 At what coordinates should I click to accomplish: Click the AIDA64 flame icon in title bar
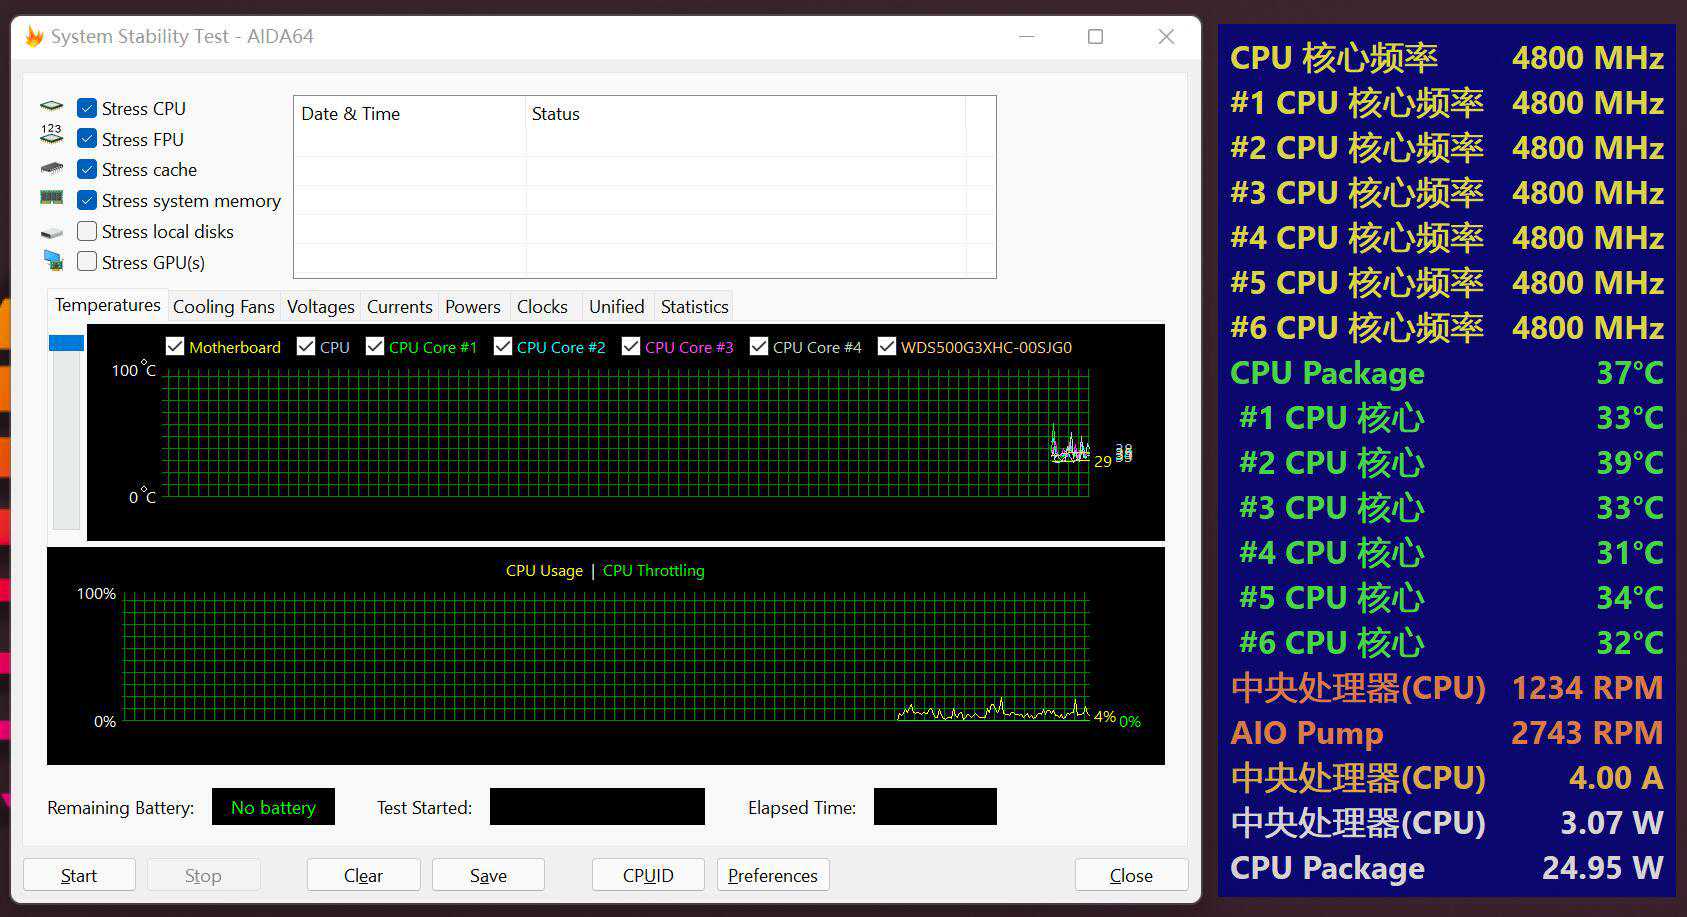[x=34, y=37]
